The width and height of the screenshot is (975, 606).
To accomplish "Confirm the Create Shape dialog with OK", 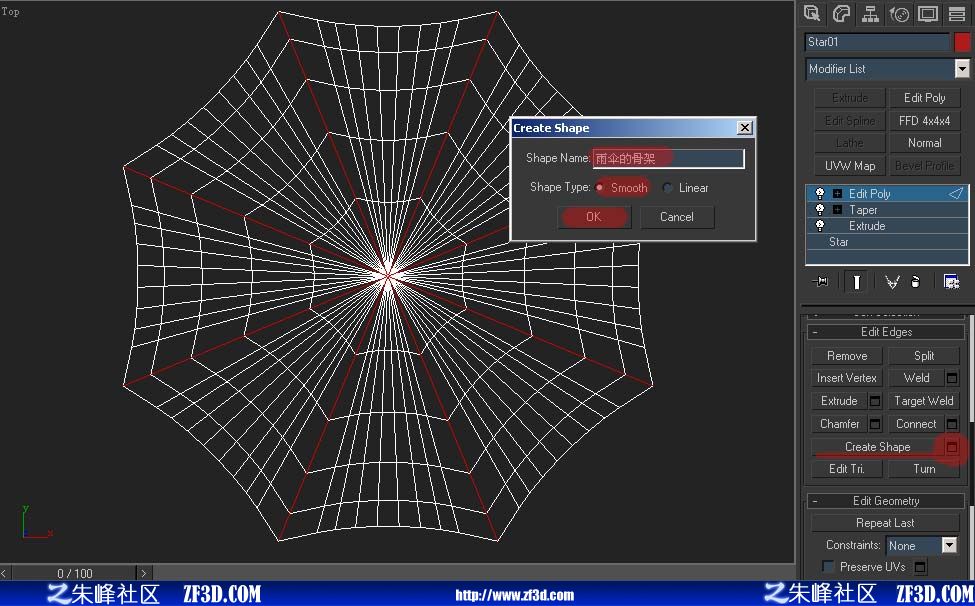I will click(x=594, y=217).
